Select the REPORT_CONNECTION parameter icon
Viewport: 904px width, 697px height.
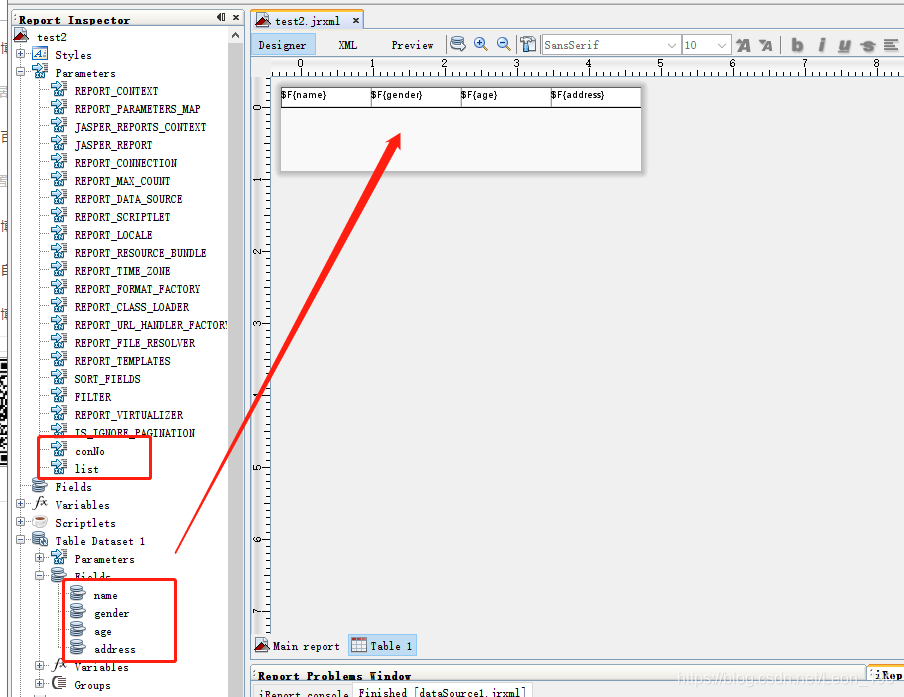tap(59, 161)
